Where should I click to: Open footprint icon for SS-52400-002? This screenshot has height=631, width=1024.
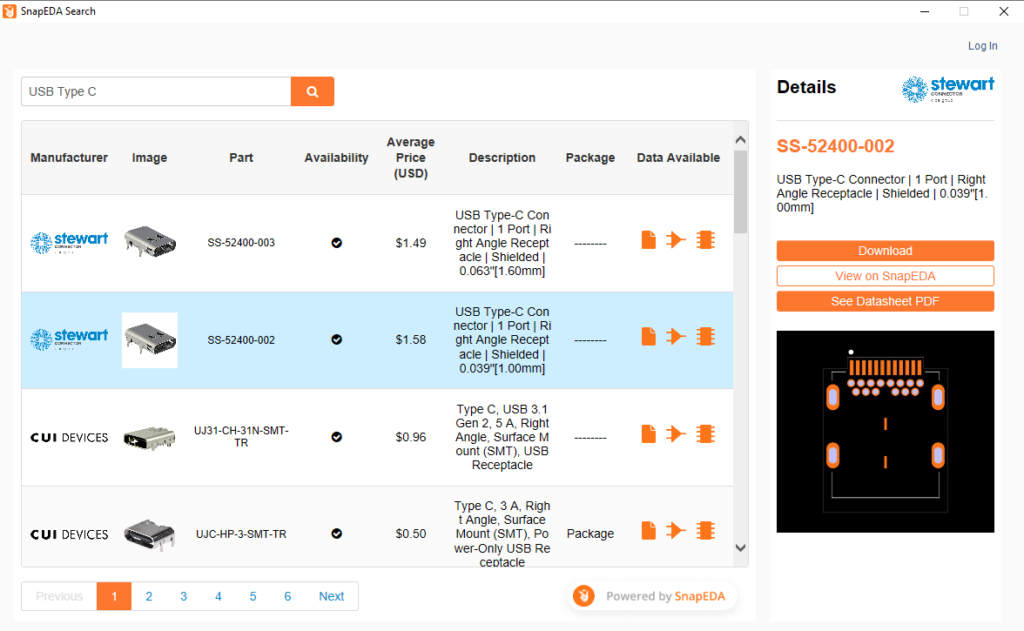tap(705, 336)
